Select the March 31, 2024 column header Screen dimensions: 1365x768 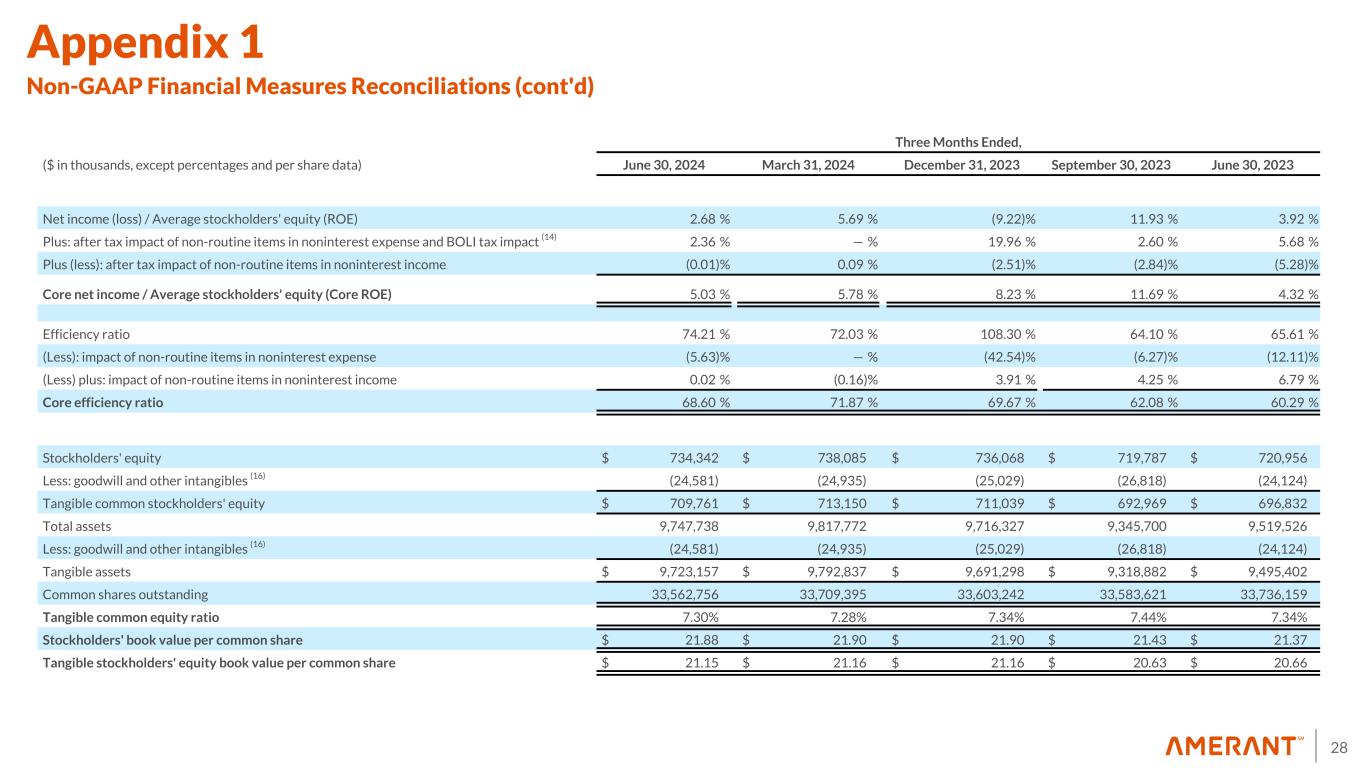[x=810, y=164]
